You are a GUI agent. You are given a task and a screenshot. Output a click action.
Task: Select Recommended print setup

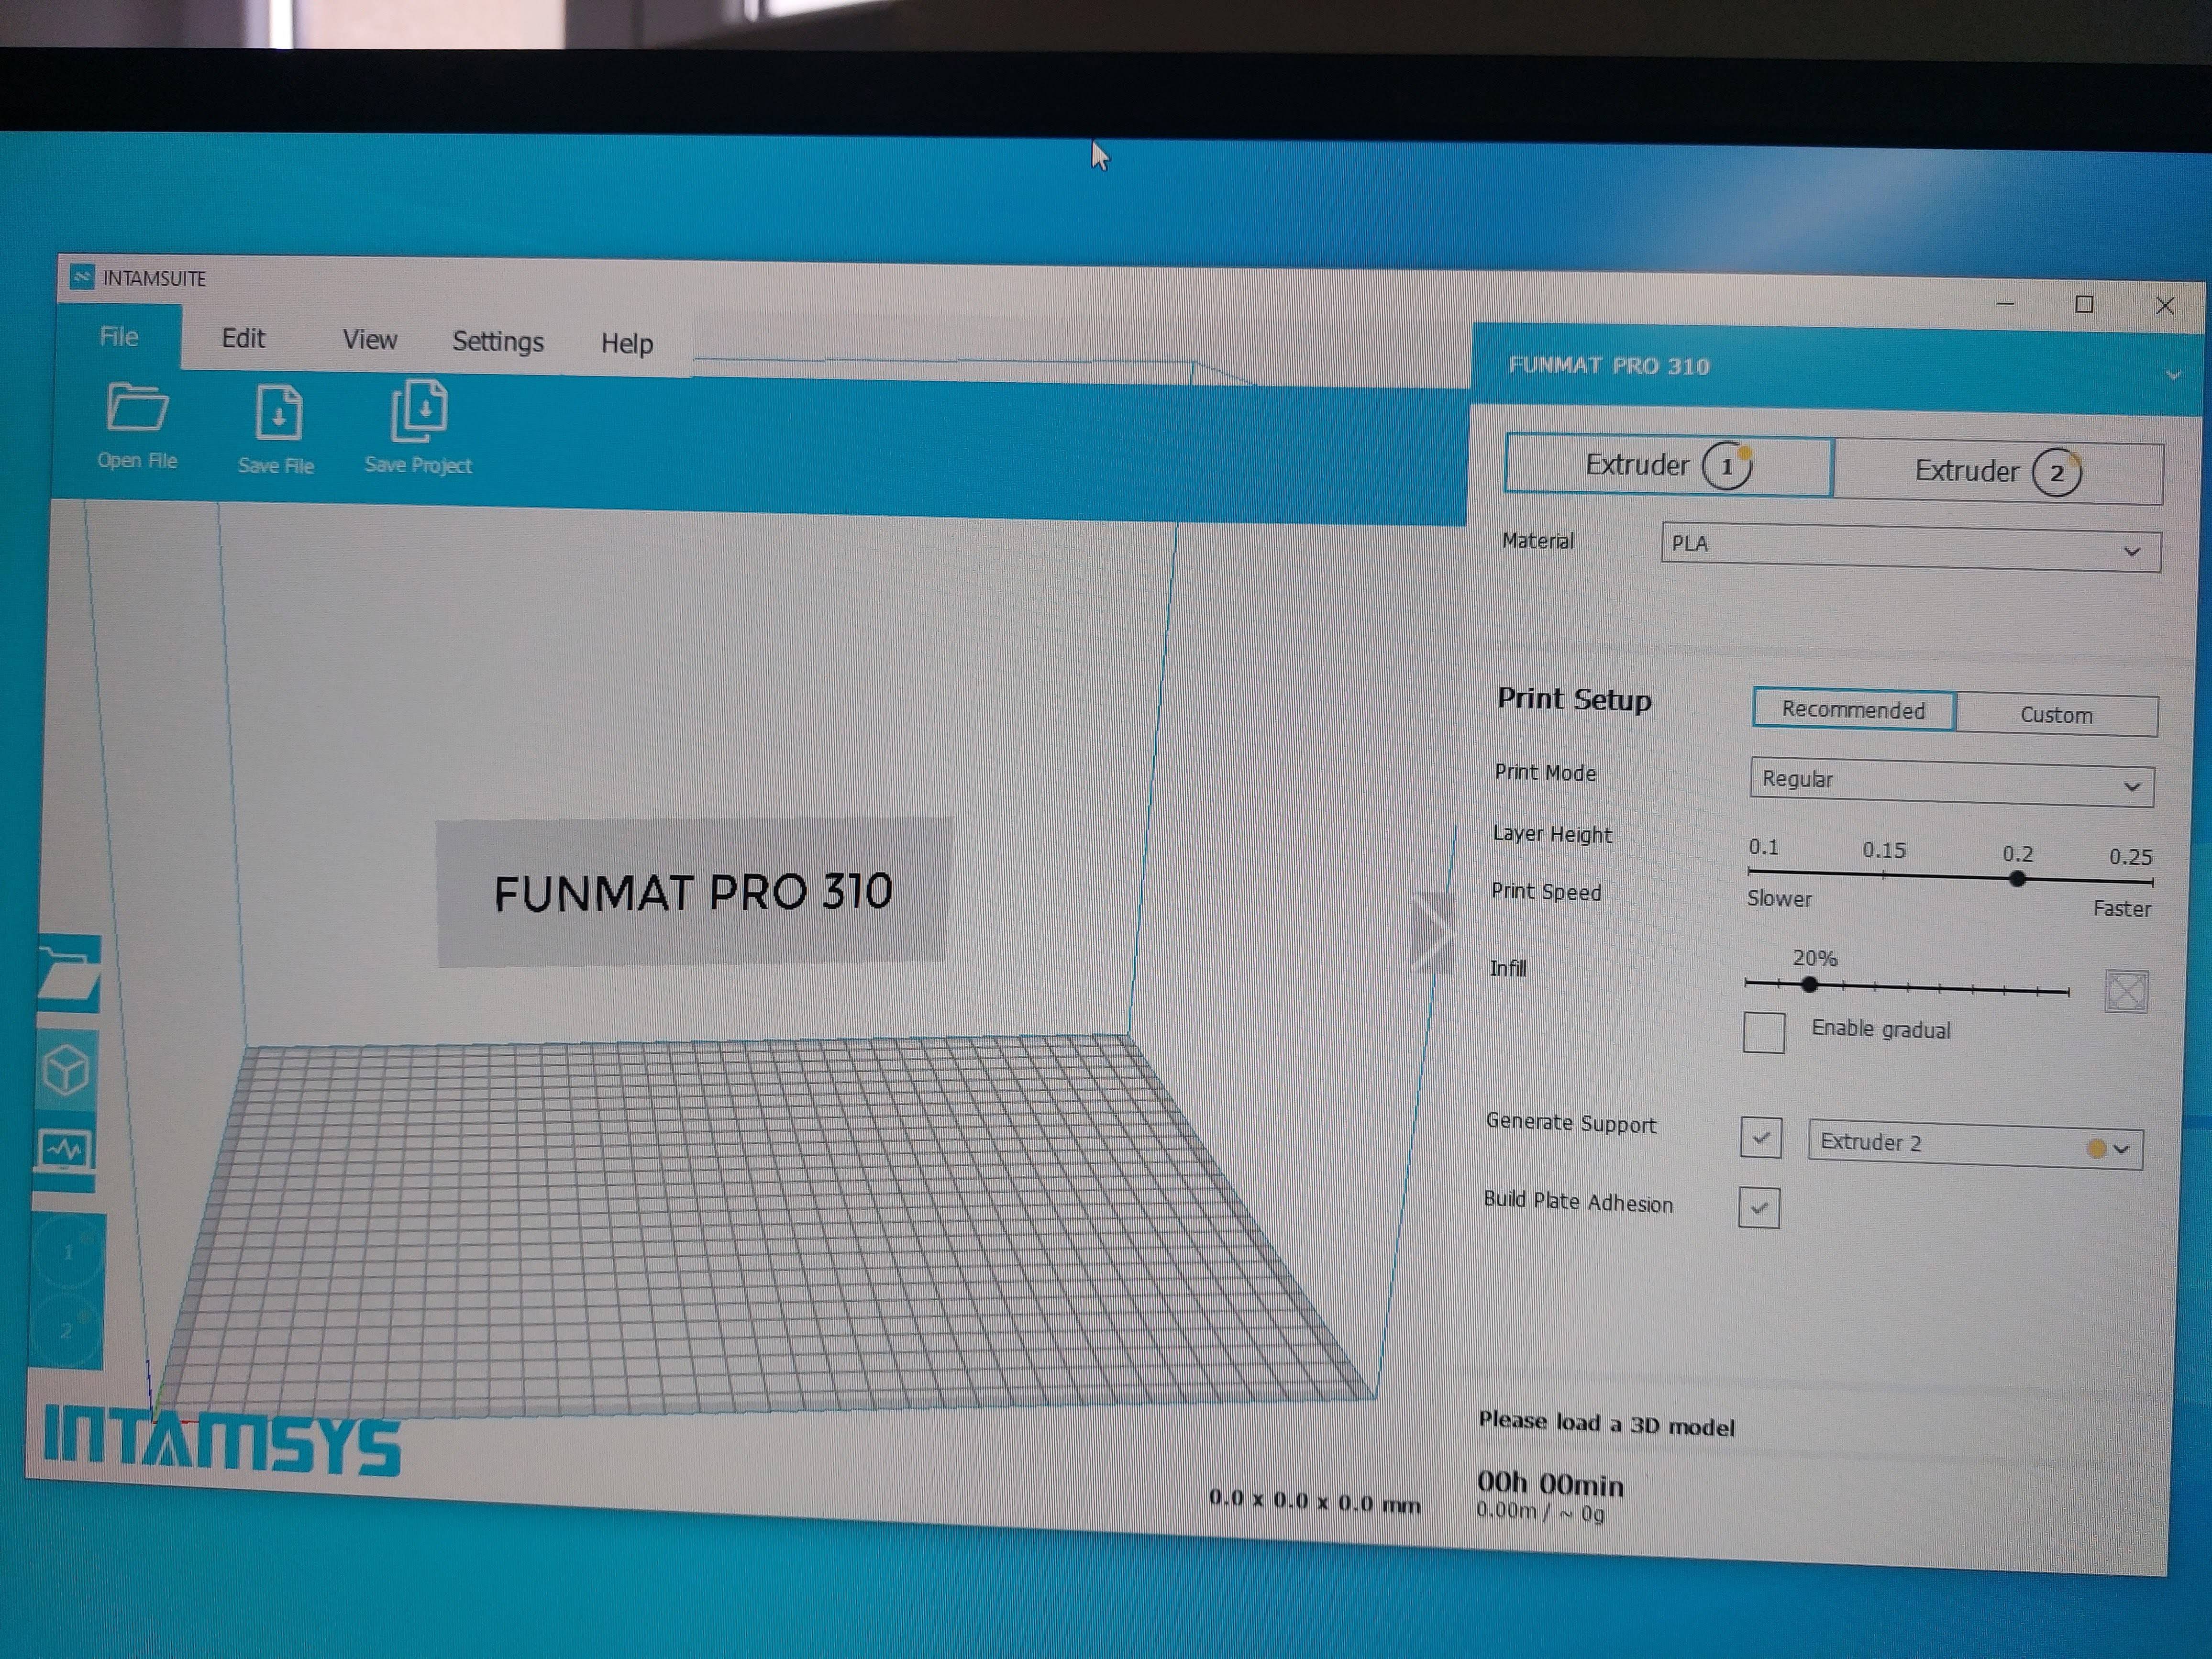[x=1854, y=710]
